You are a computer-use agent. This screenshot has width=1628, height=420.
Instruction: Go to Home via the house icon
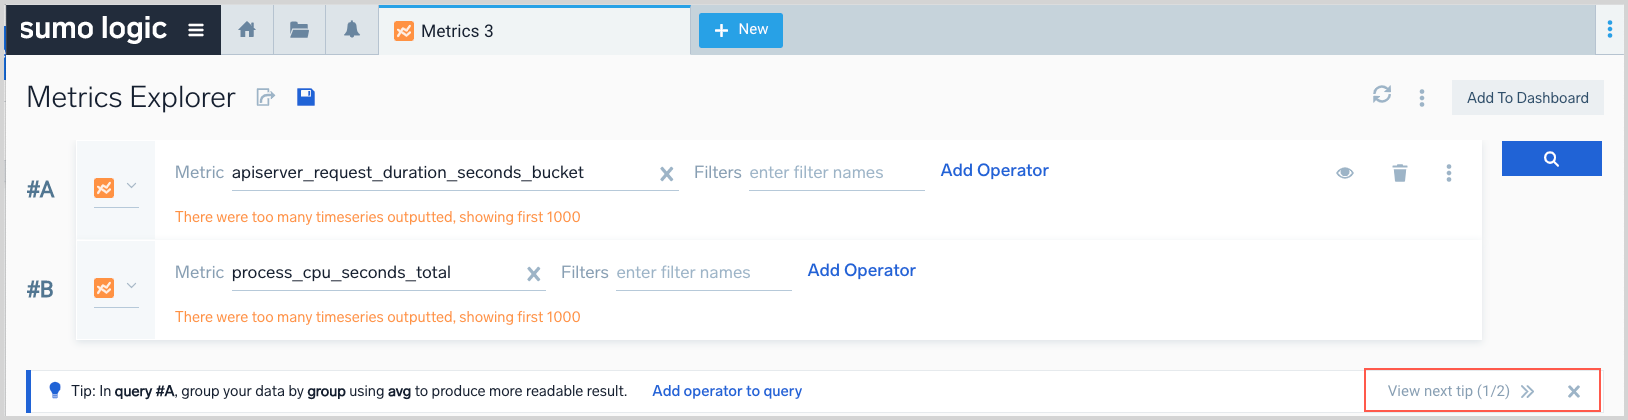point(247,30)
